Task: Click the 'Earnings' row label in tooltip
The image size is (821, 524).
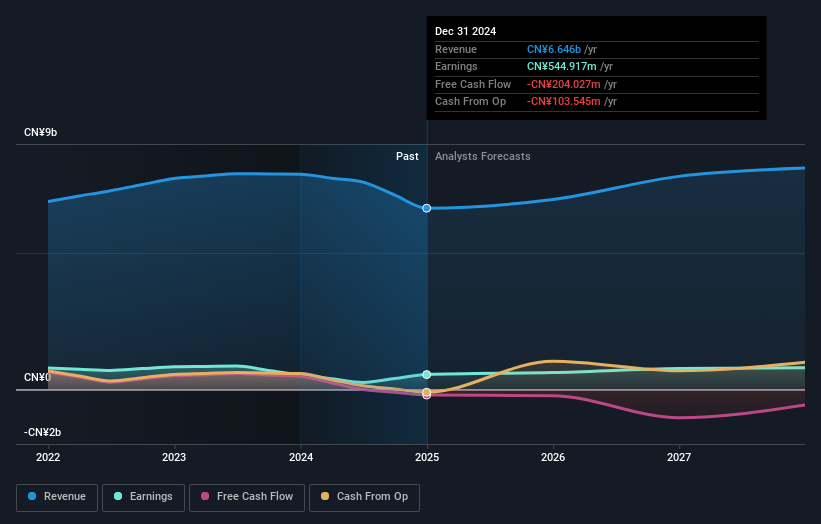Action: 456,66
